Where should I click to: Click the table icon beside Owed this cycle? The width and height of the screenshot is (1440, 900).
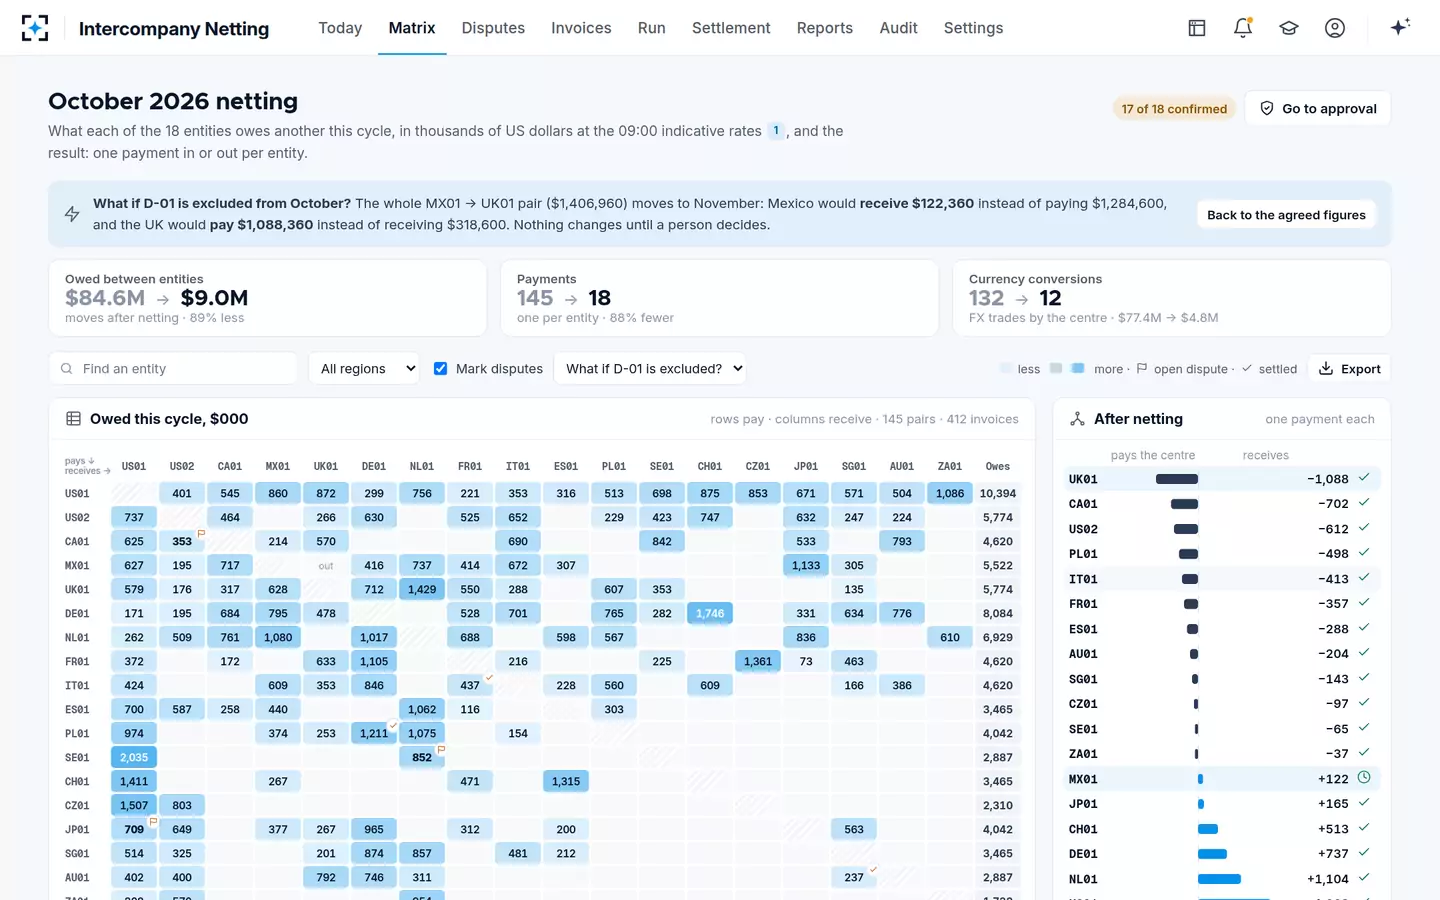coord(73,419)
